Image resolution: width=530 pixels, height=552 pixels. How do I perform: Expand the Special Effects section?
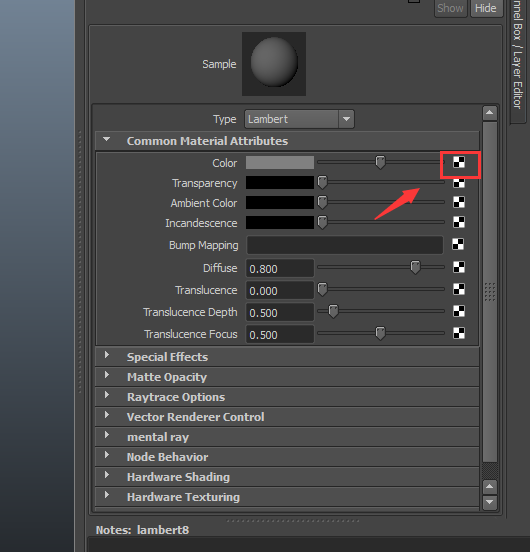(x=107, y=355)
